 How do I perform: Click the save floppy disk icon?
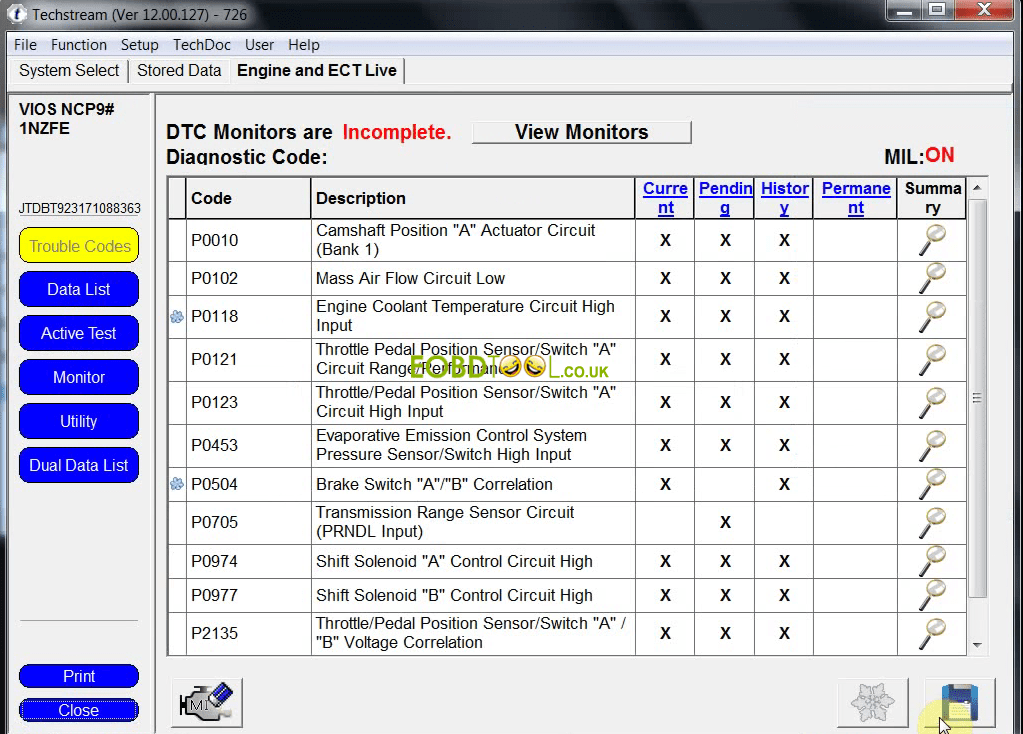pos(960,703)
